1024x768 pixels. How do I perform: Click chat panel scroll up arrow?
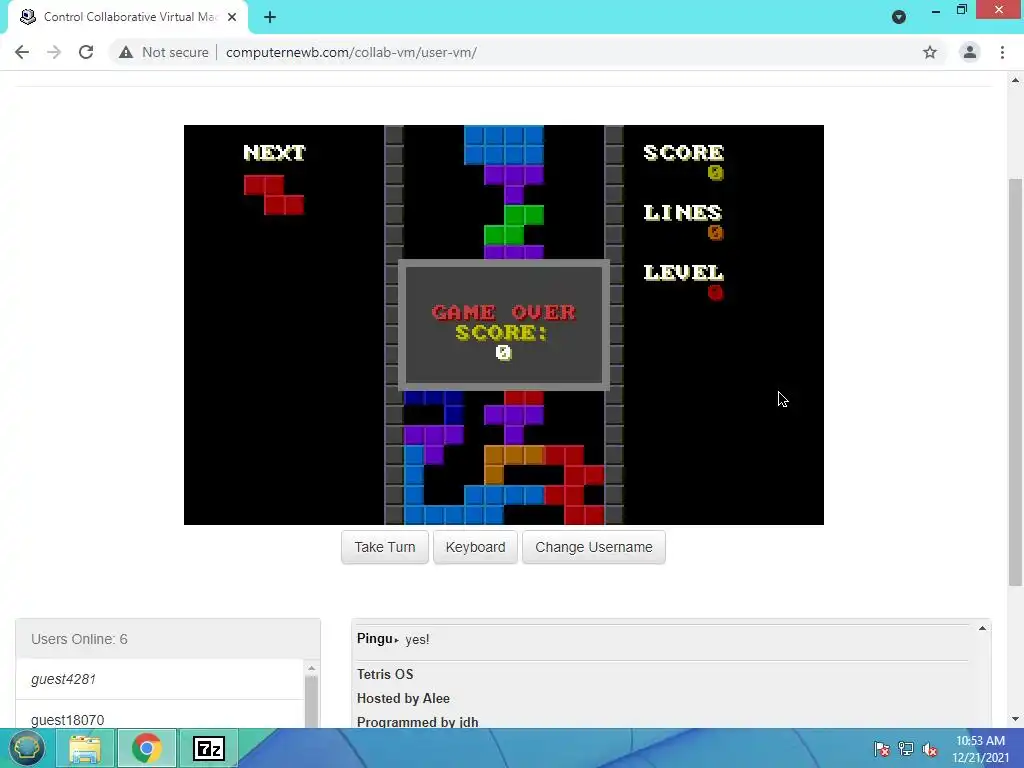tap(982, 628)
